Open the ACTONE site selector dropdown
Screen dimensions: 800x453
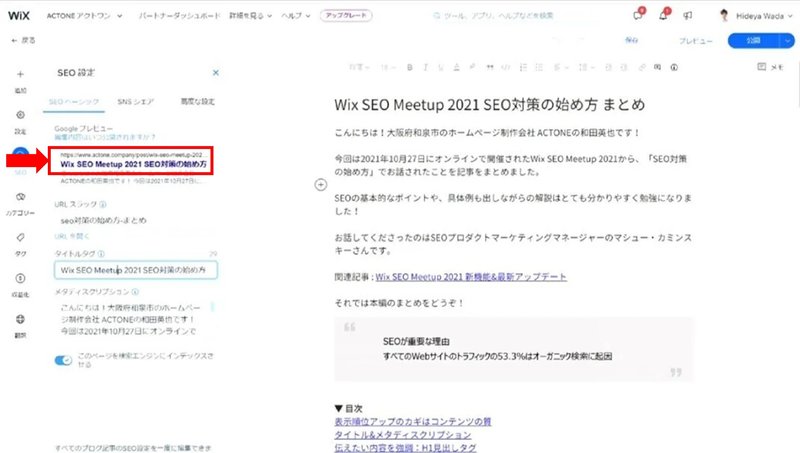coord(85,16)
